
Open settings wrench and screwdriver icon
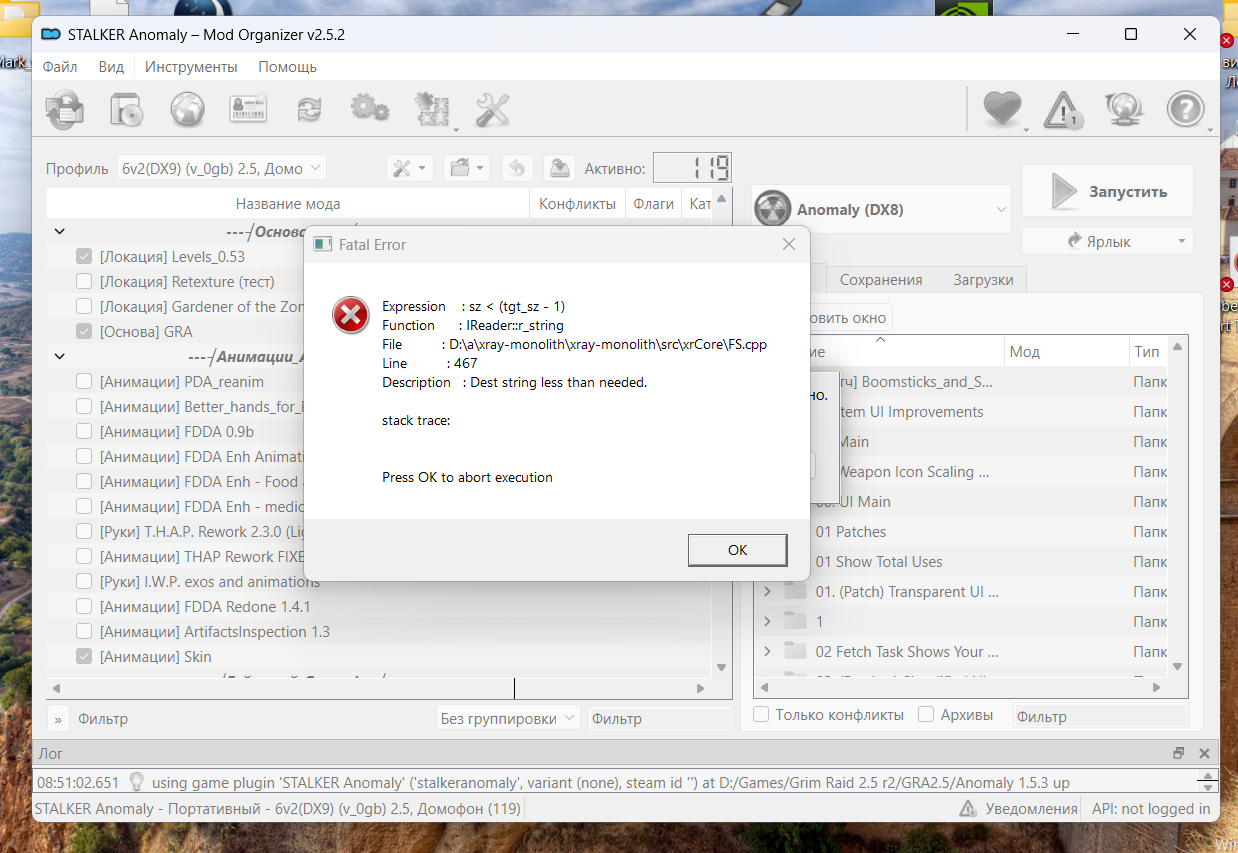point(493,109)
